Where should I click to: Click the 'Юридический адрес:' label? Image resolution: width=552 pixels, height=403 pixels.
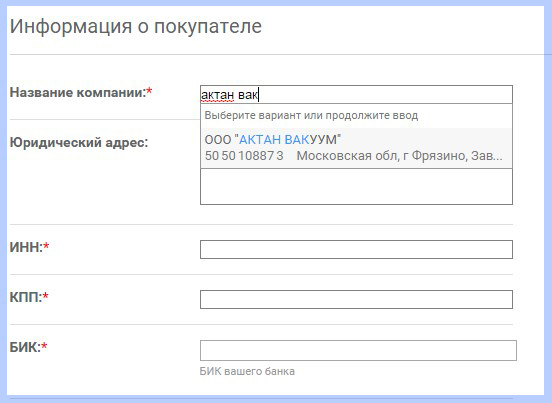[79, 143]
